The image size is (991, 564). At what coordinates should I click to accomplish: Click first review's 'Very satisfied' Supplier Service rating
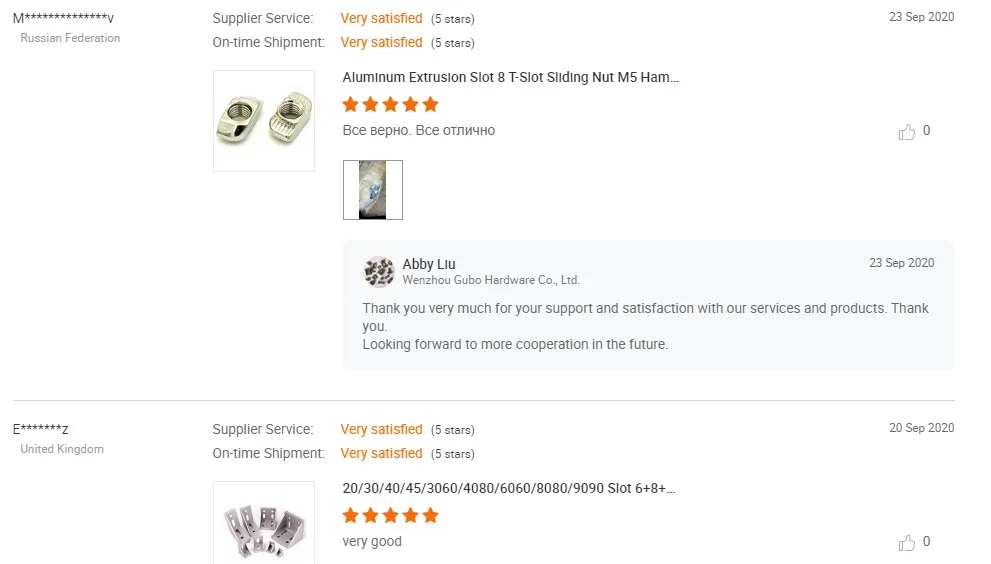coord(381,18)
